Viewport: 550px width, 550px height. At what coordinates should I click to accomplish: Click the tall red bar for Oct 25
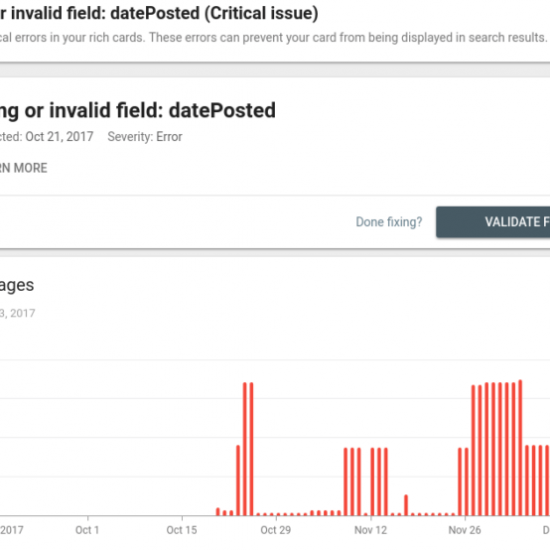[x=251, y=449]
